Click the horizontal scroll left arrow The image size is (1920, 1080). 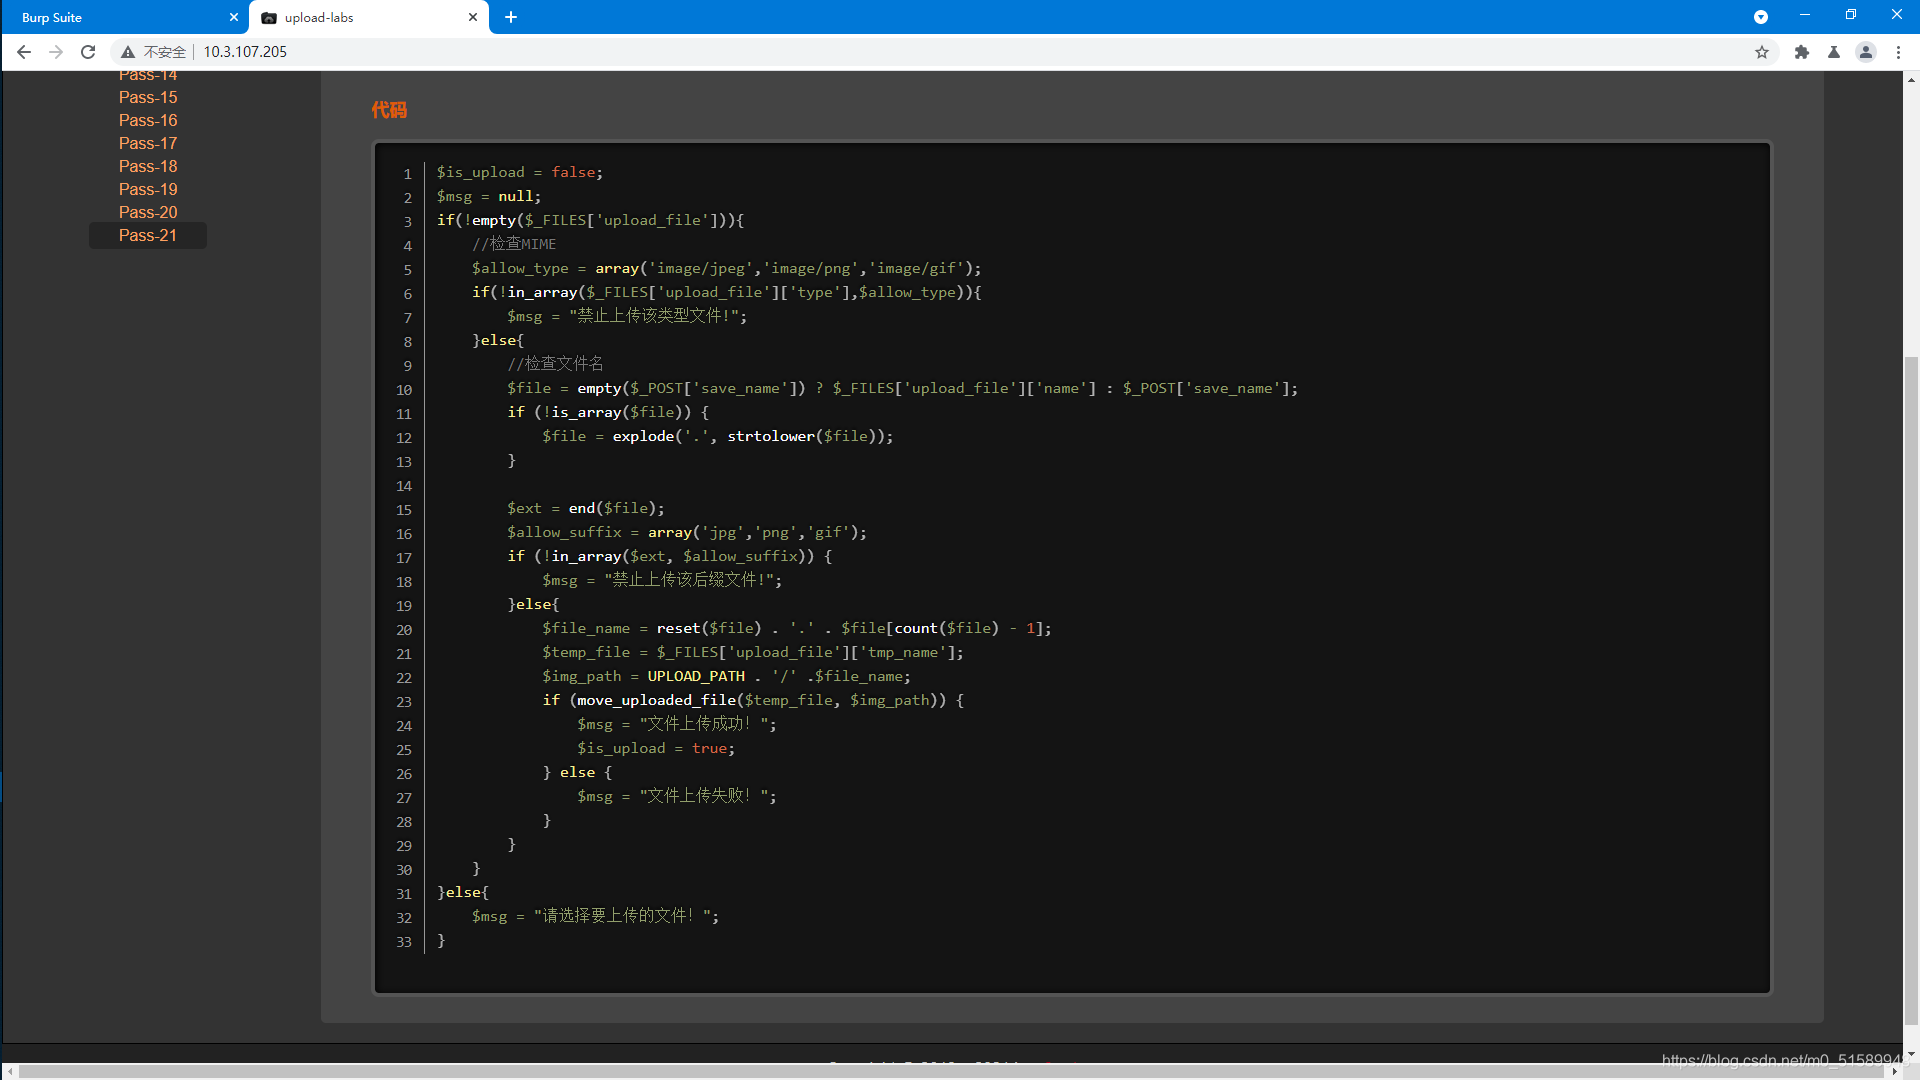click(x=10, y=1071)
